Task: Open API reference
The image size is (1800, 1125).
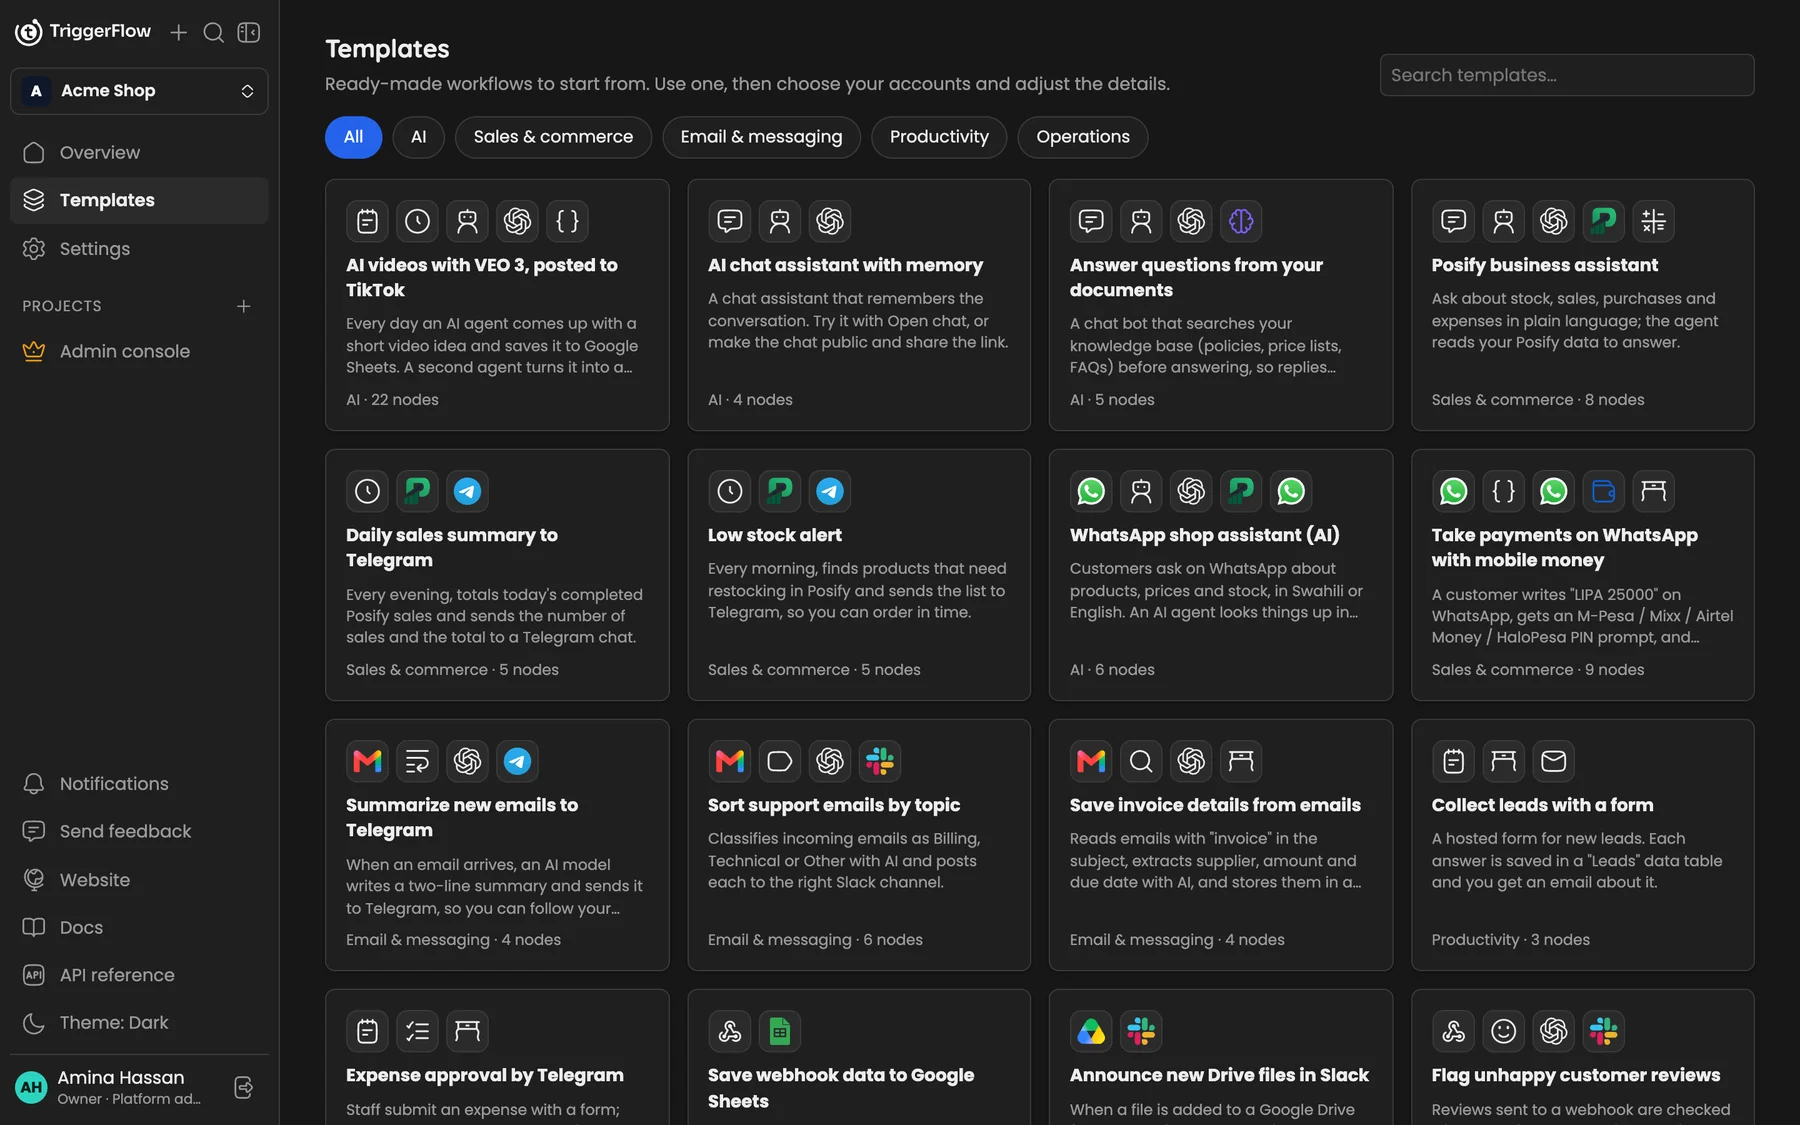Action: (139, 975)
